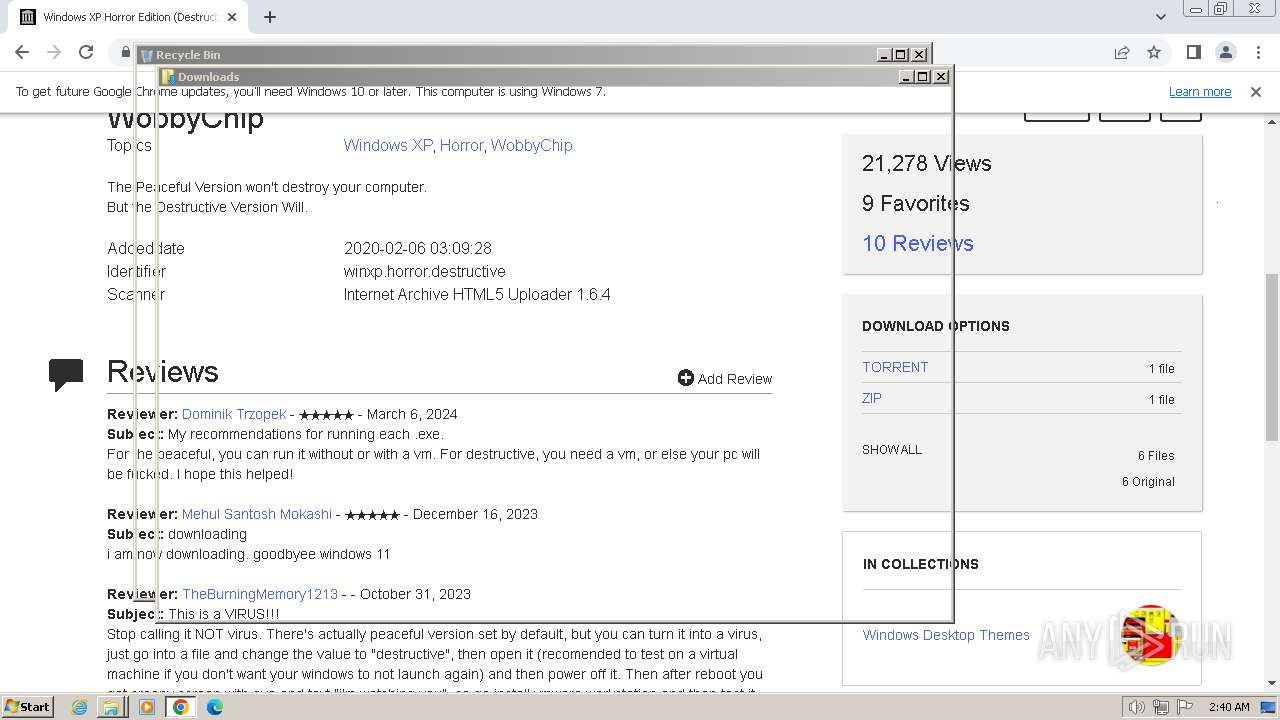The width and height of the screenshot is (1280, 720).
Task: Open the Horror topic link
Action: coord(461,145)
